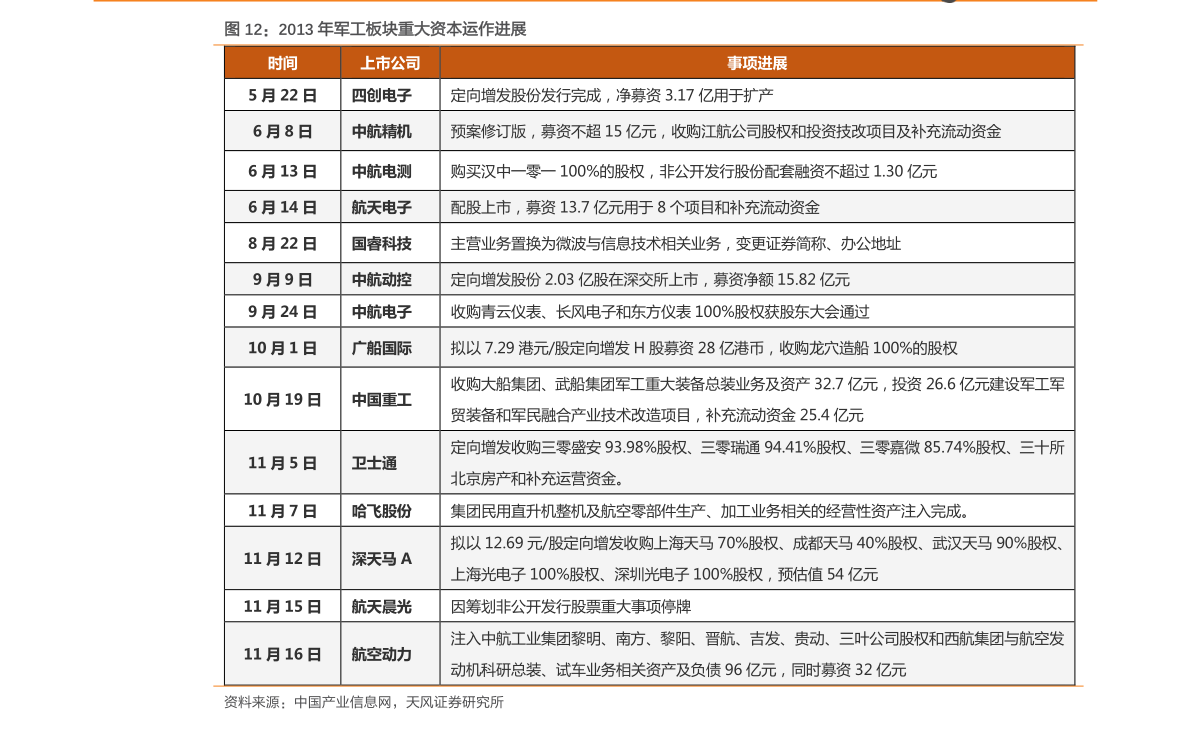The width and height of the screenshot is (1191, 730).
Task: Click the date cell 9月24日
Action: coord(283,311)
